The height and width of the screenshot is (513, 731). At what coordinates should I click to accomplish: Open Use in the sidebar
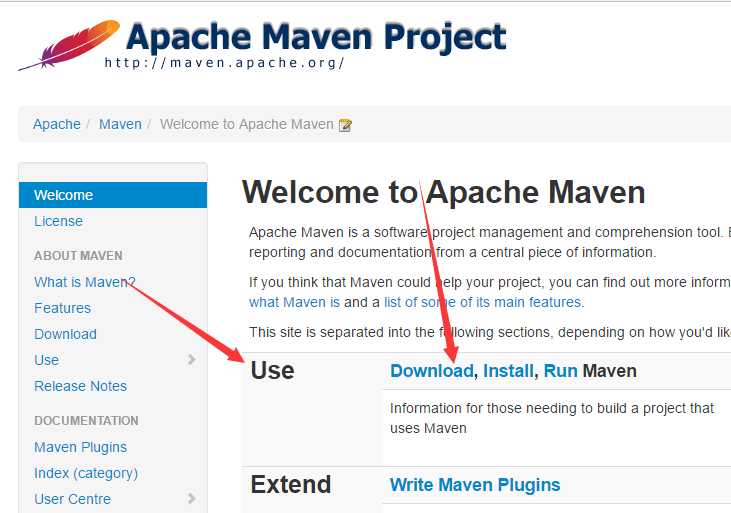click(x=47, y=360)
